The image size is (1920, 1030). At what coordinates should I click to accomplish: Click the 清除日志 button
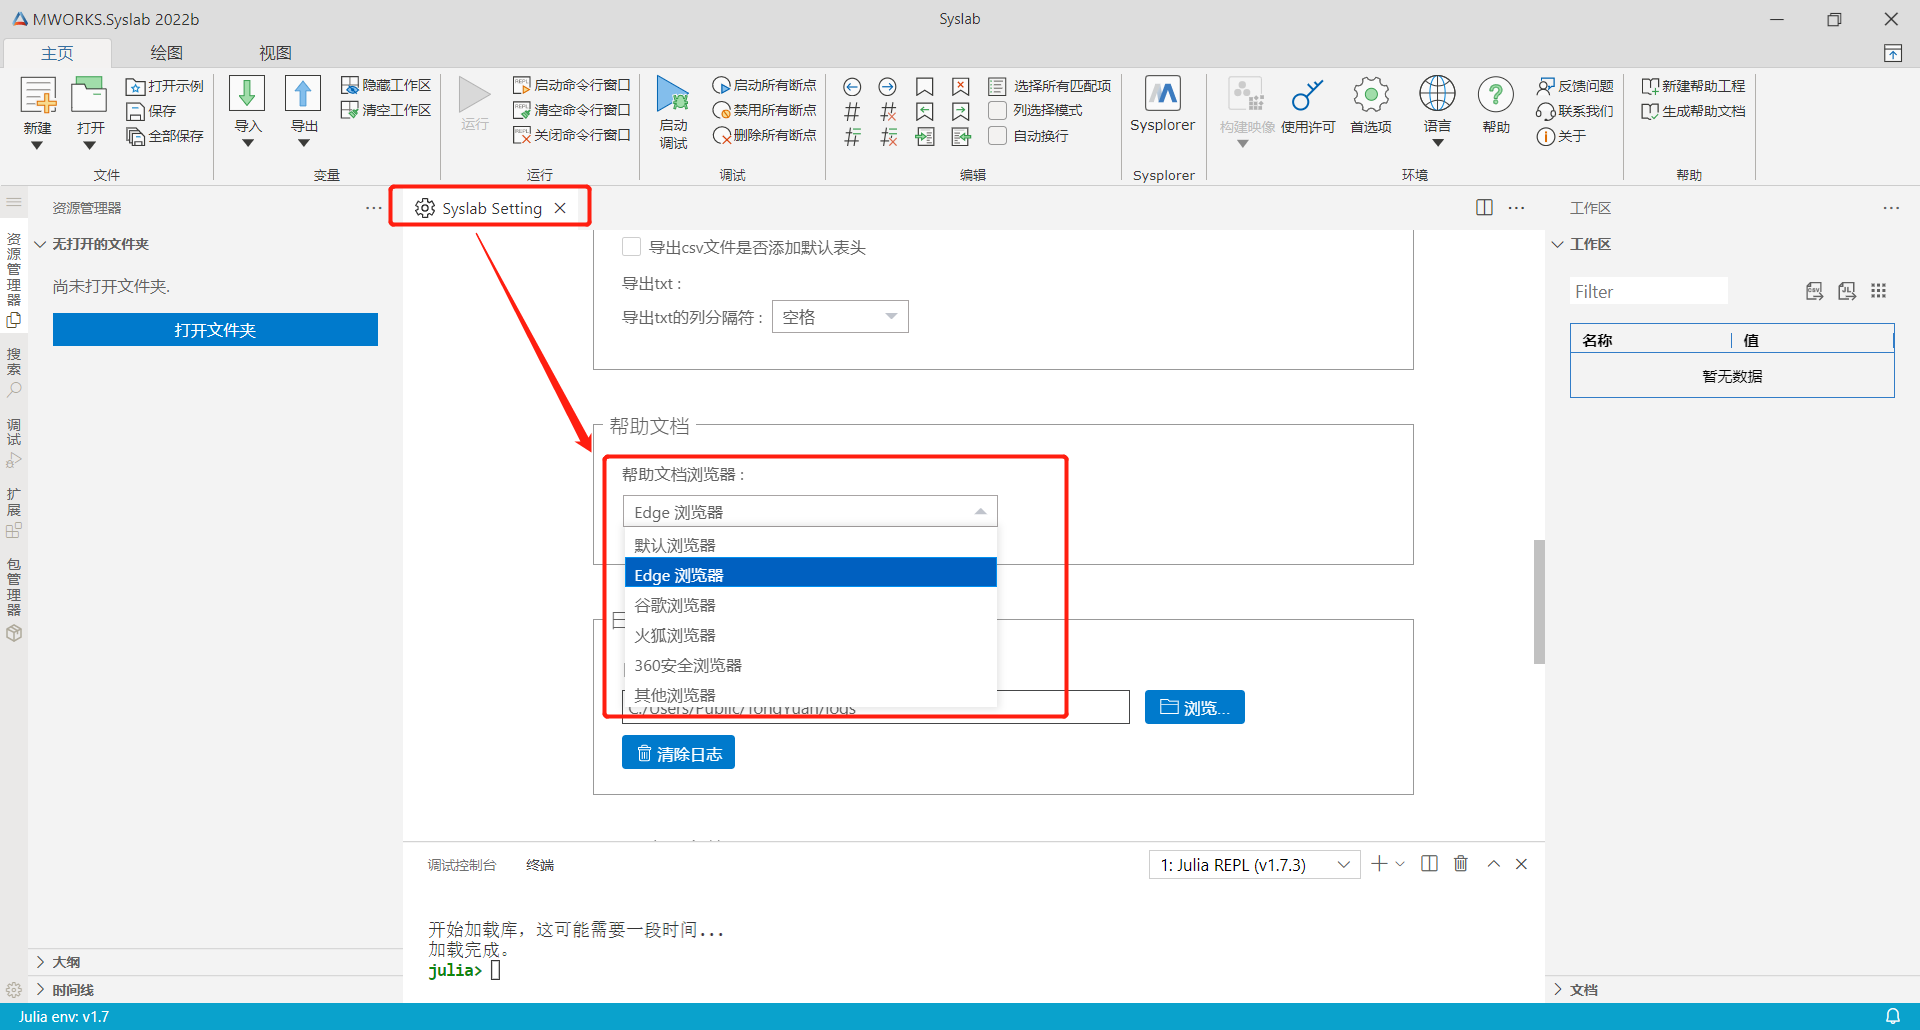(678, 753)
